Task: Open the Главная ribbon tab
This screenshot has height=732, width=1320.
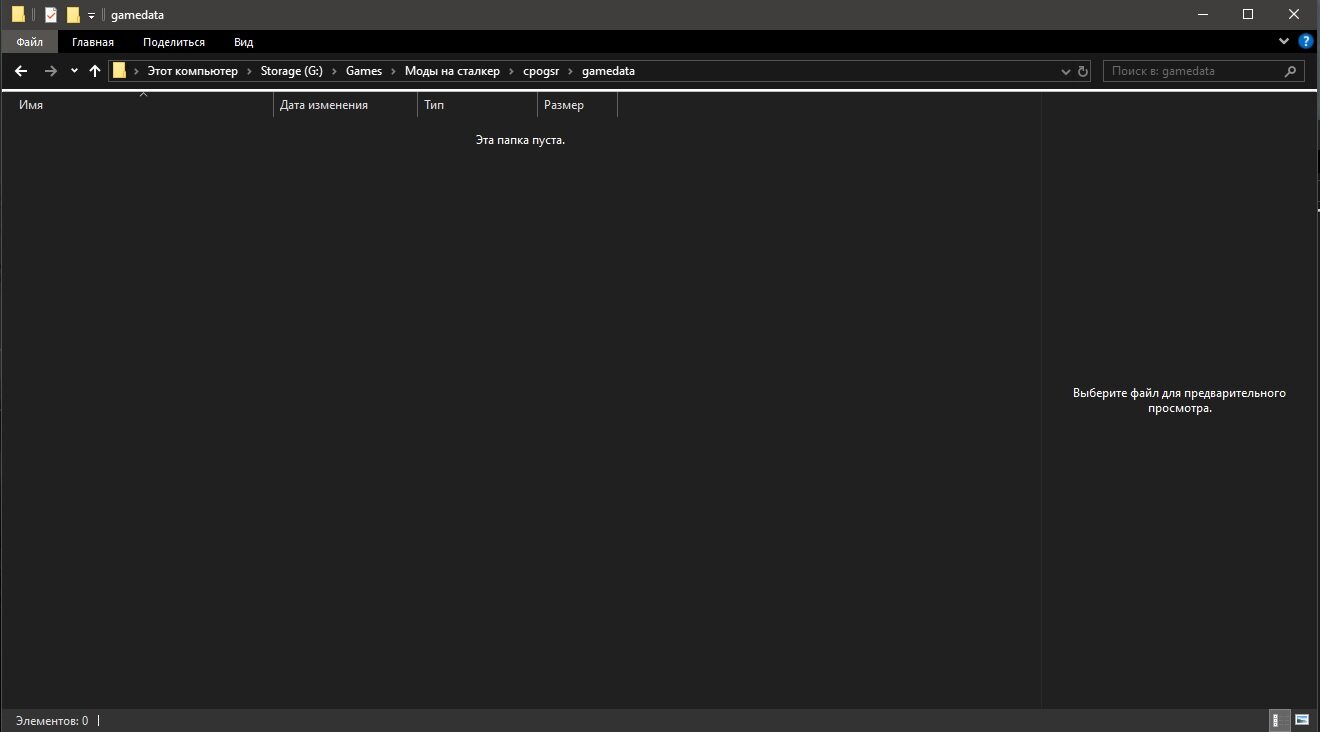Action: click(93, 42)
